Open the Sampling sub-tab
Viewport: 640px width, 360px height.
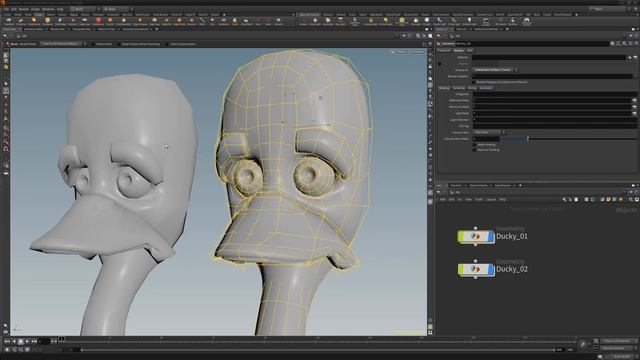459,88
